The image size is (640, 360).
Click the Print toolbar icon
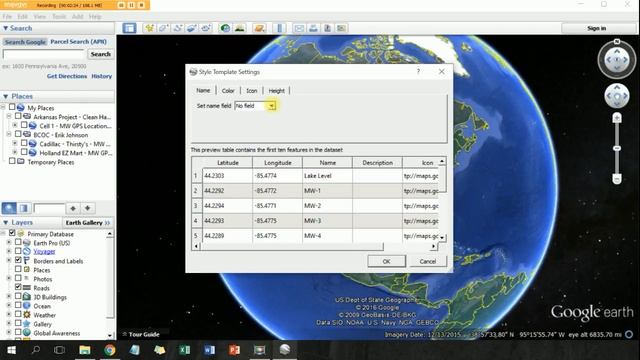click(313, 28)
